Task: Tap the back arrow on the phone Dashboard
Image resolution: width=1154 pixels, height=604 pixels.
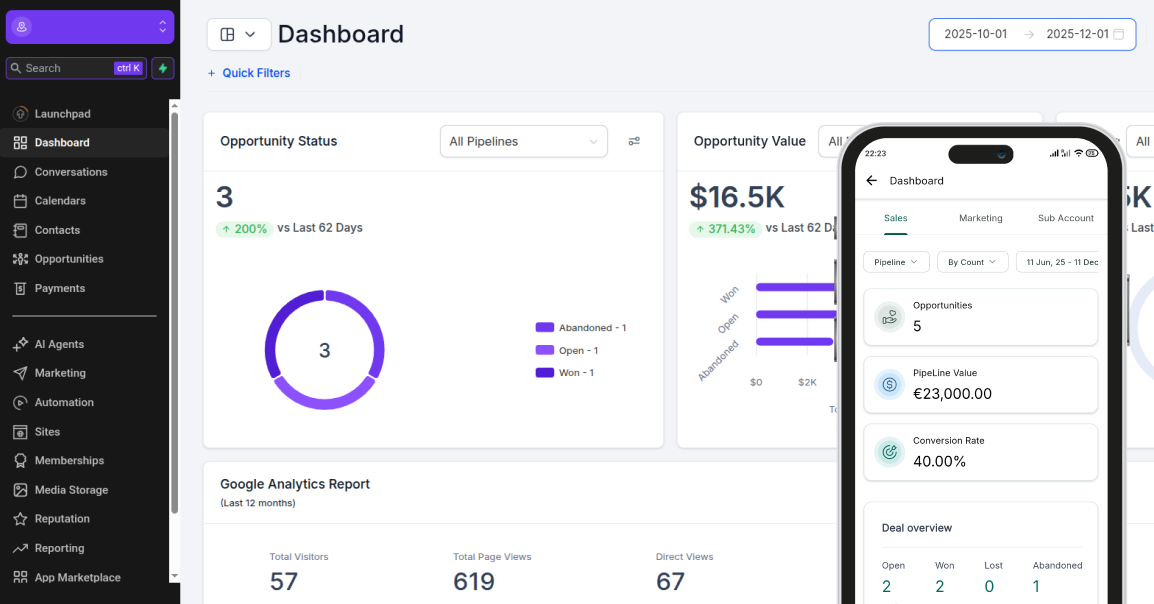Action: point(873,180)
